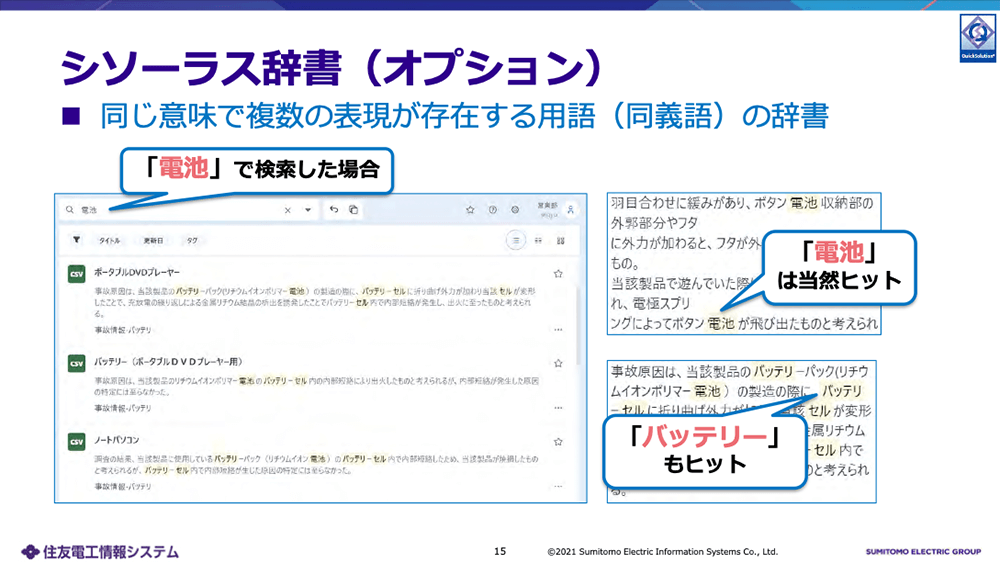Switch to compact grid view layout

click(538, 240)
